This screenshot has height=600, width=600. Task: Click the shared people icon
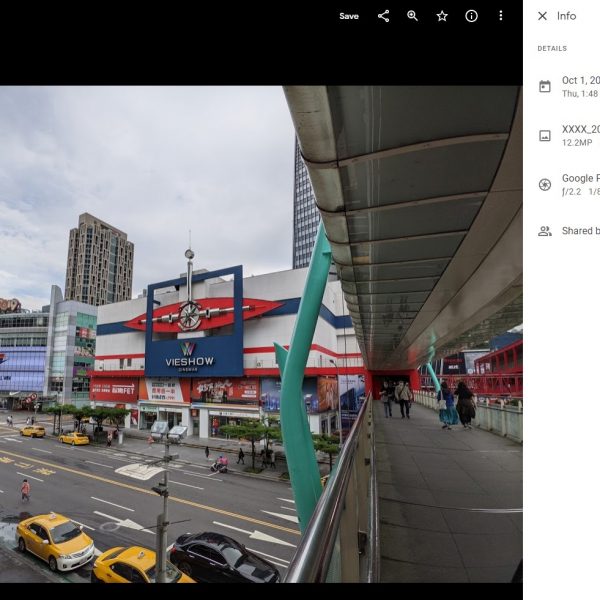tap(545, 231)
